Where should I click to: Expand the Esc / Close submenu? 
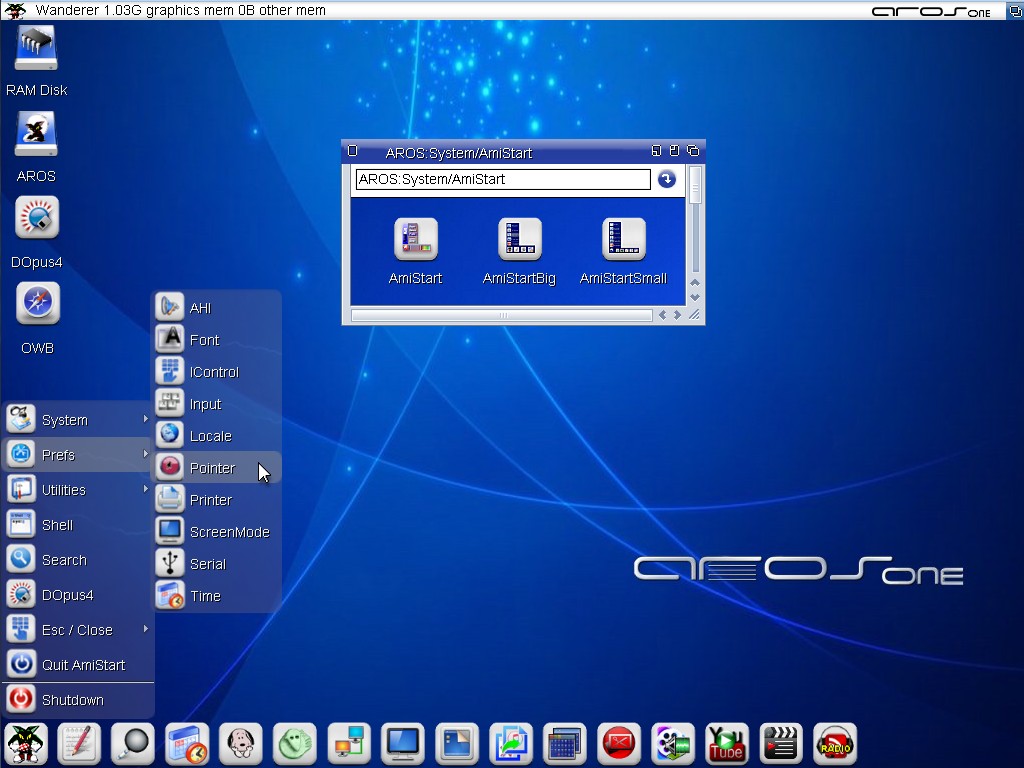tap(77, 630)
